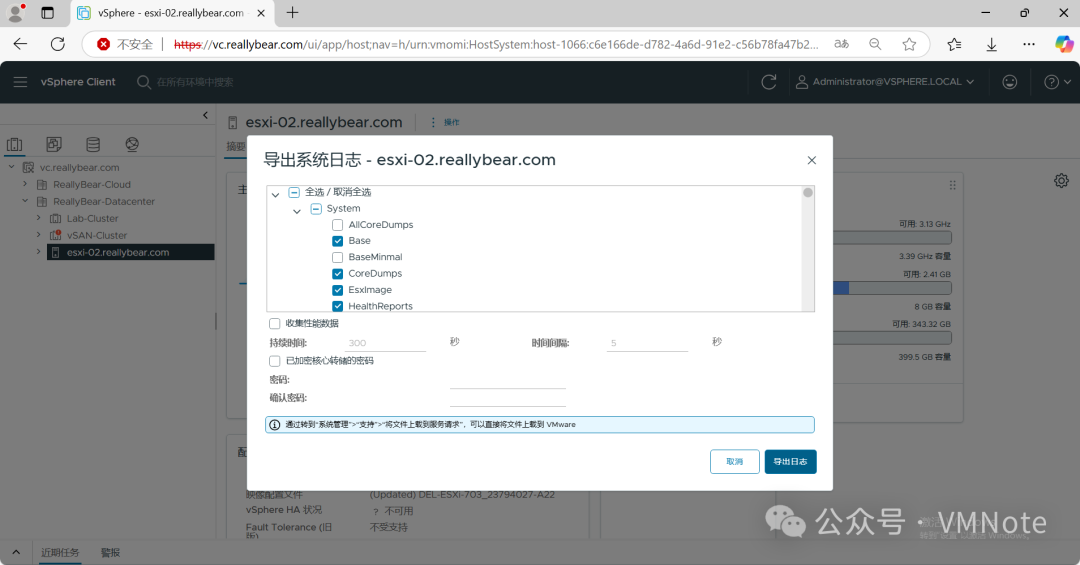
Task: Click the card drag handle dots icon
Action: [953, 185]
